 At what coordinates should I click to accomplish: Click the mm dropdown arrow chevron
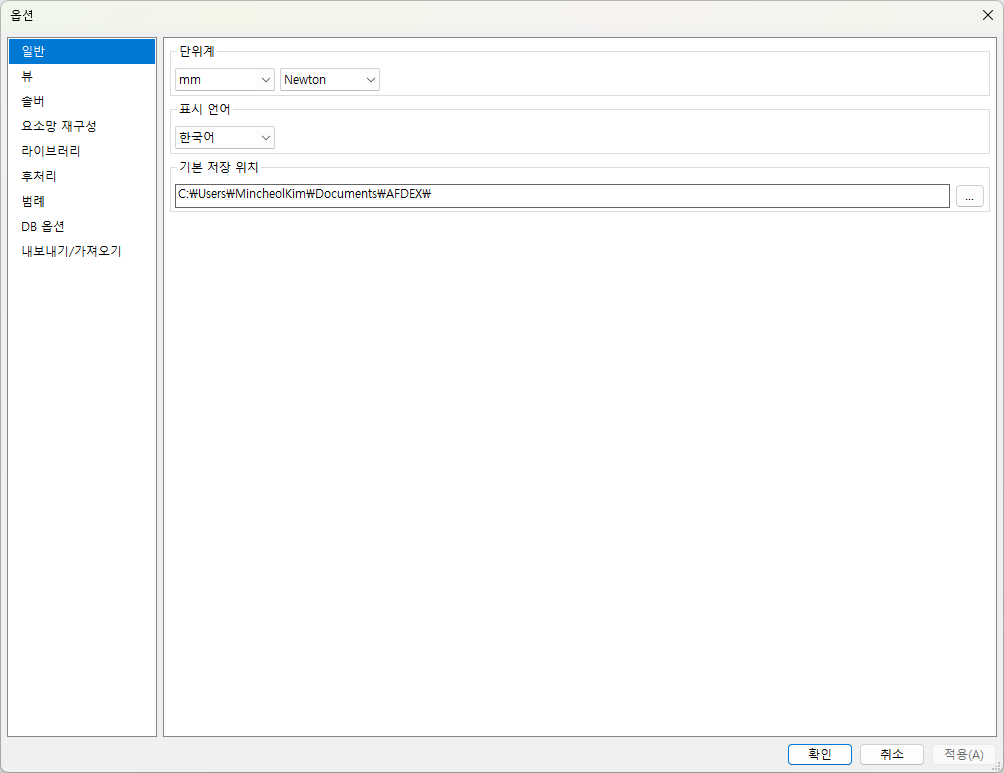click(266, 79)
